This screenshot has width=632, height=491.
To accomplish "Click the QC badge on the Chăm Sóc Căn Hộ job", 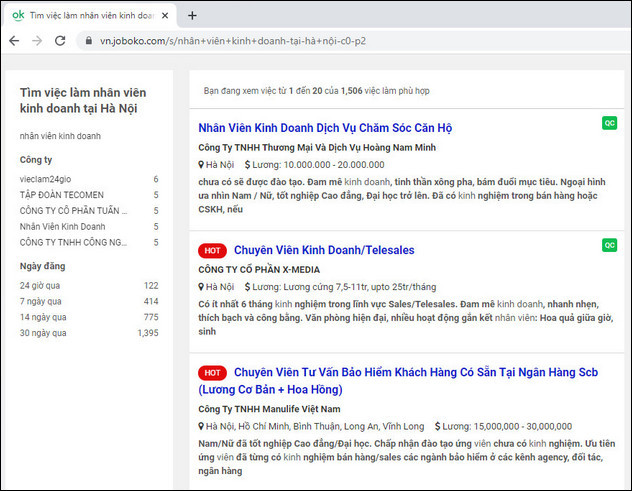I will click(609, 123).
